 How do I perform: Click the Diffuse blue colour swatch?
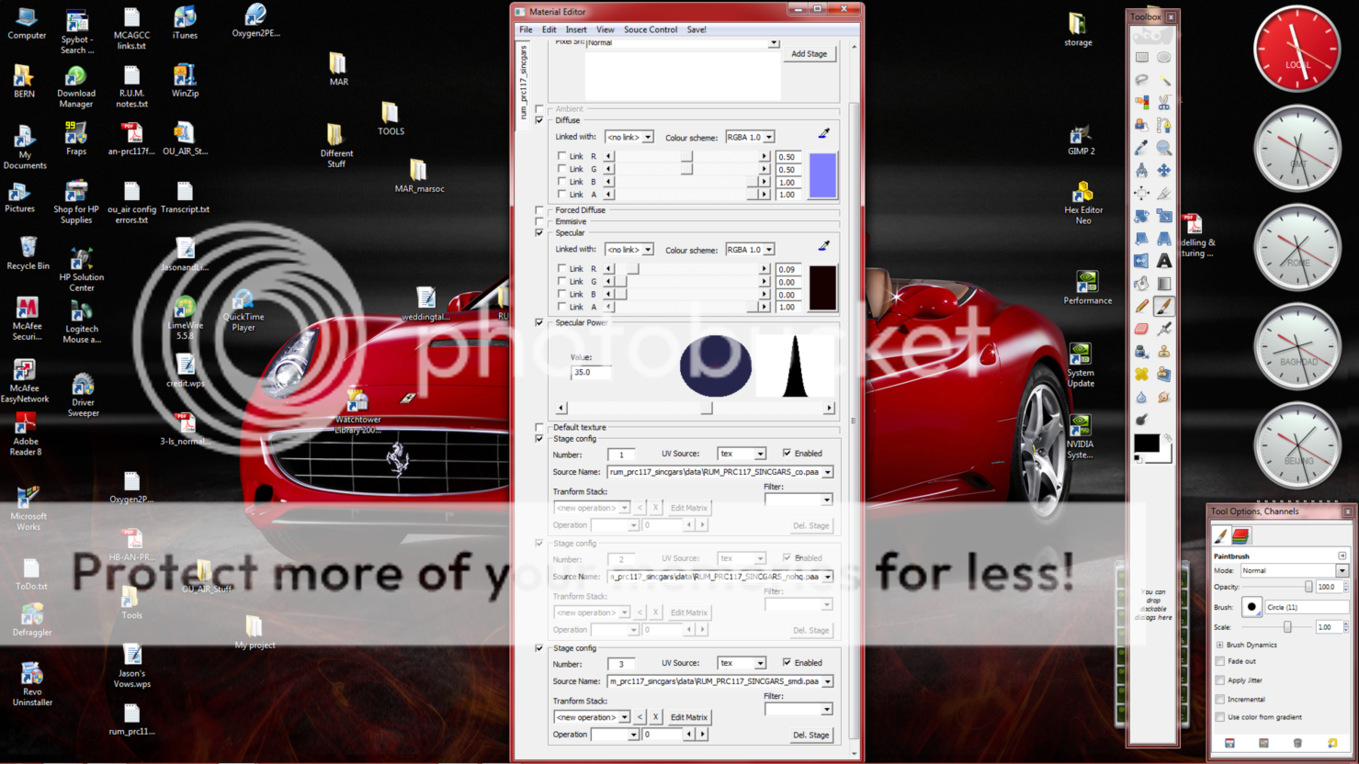coord(822,176)
